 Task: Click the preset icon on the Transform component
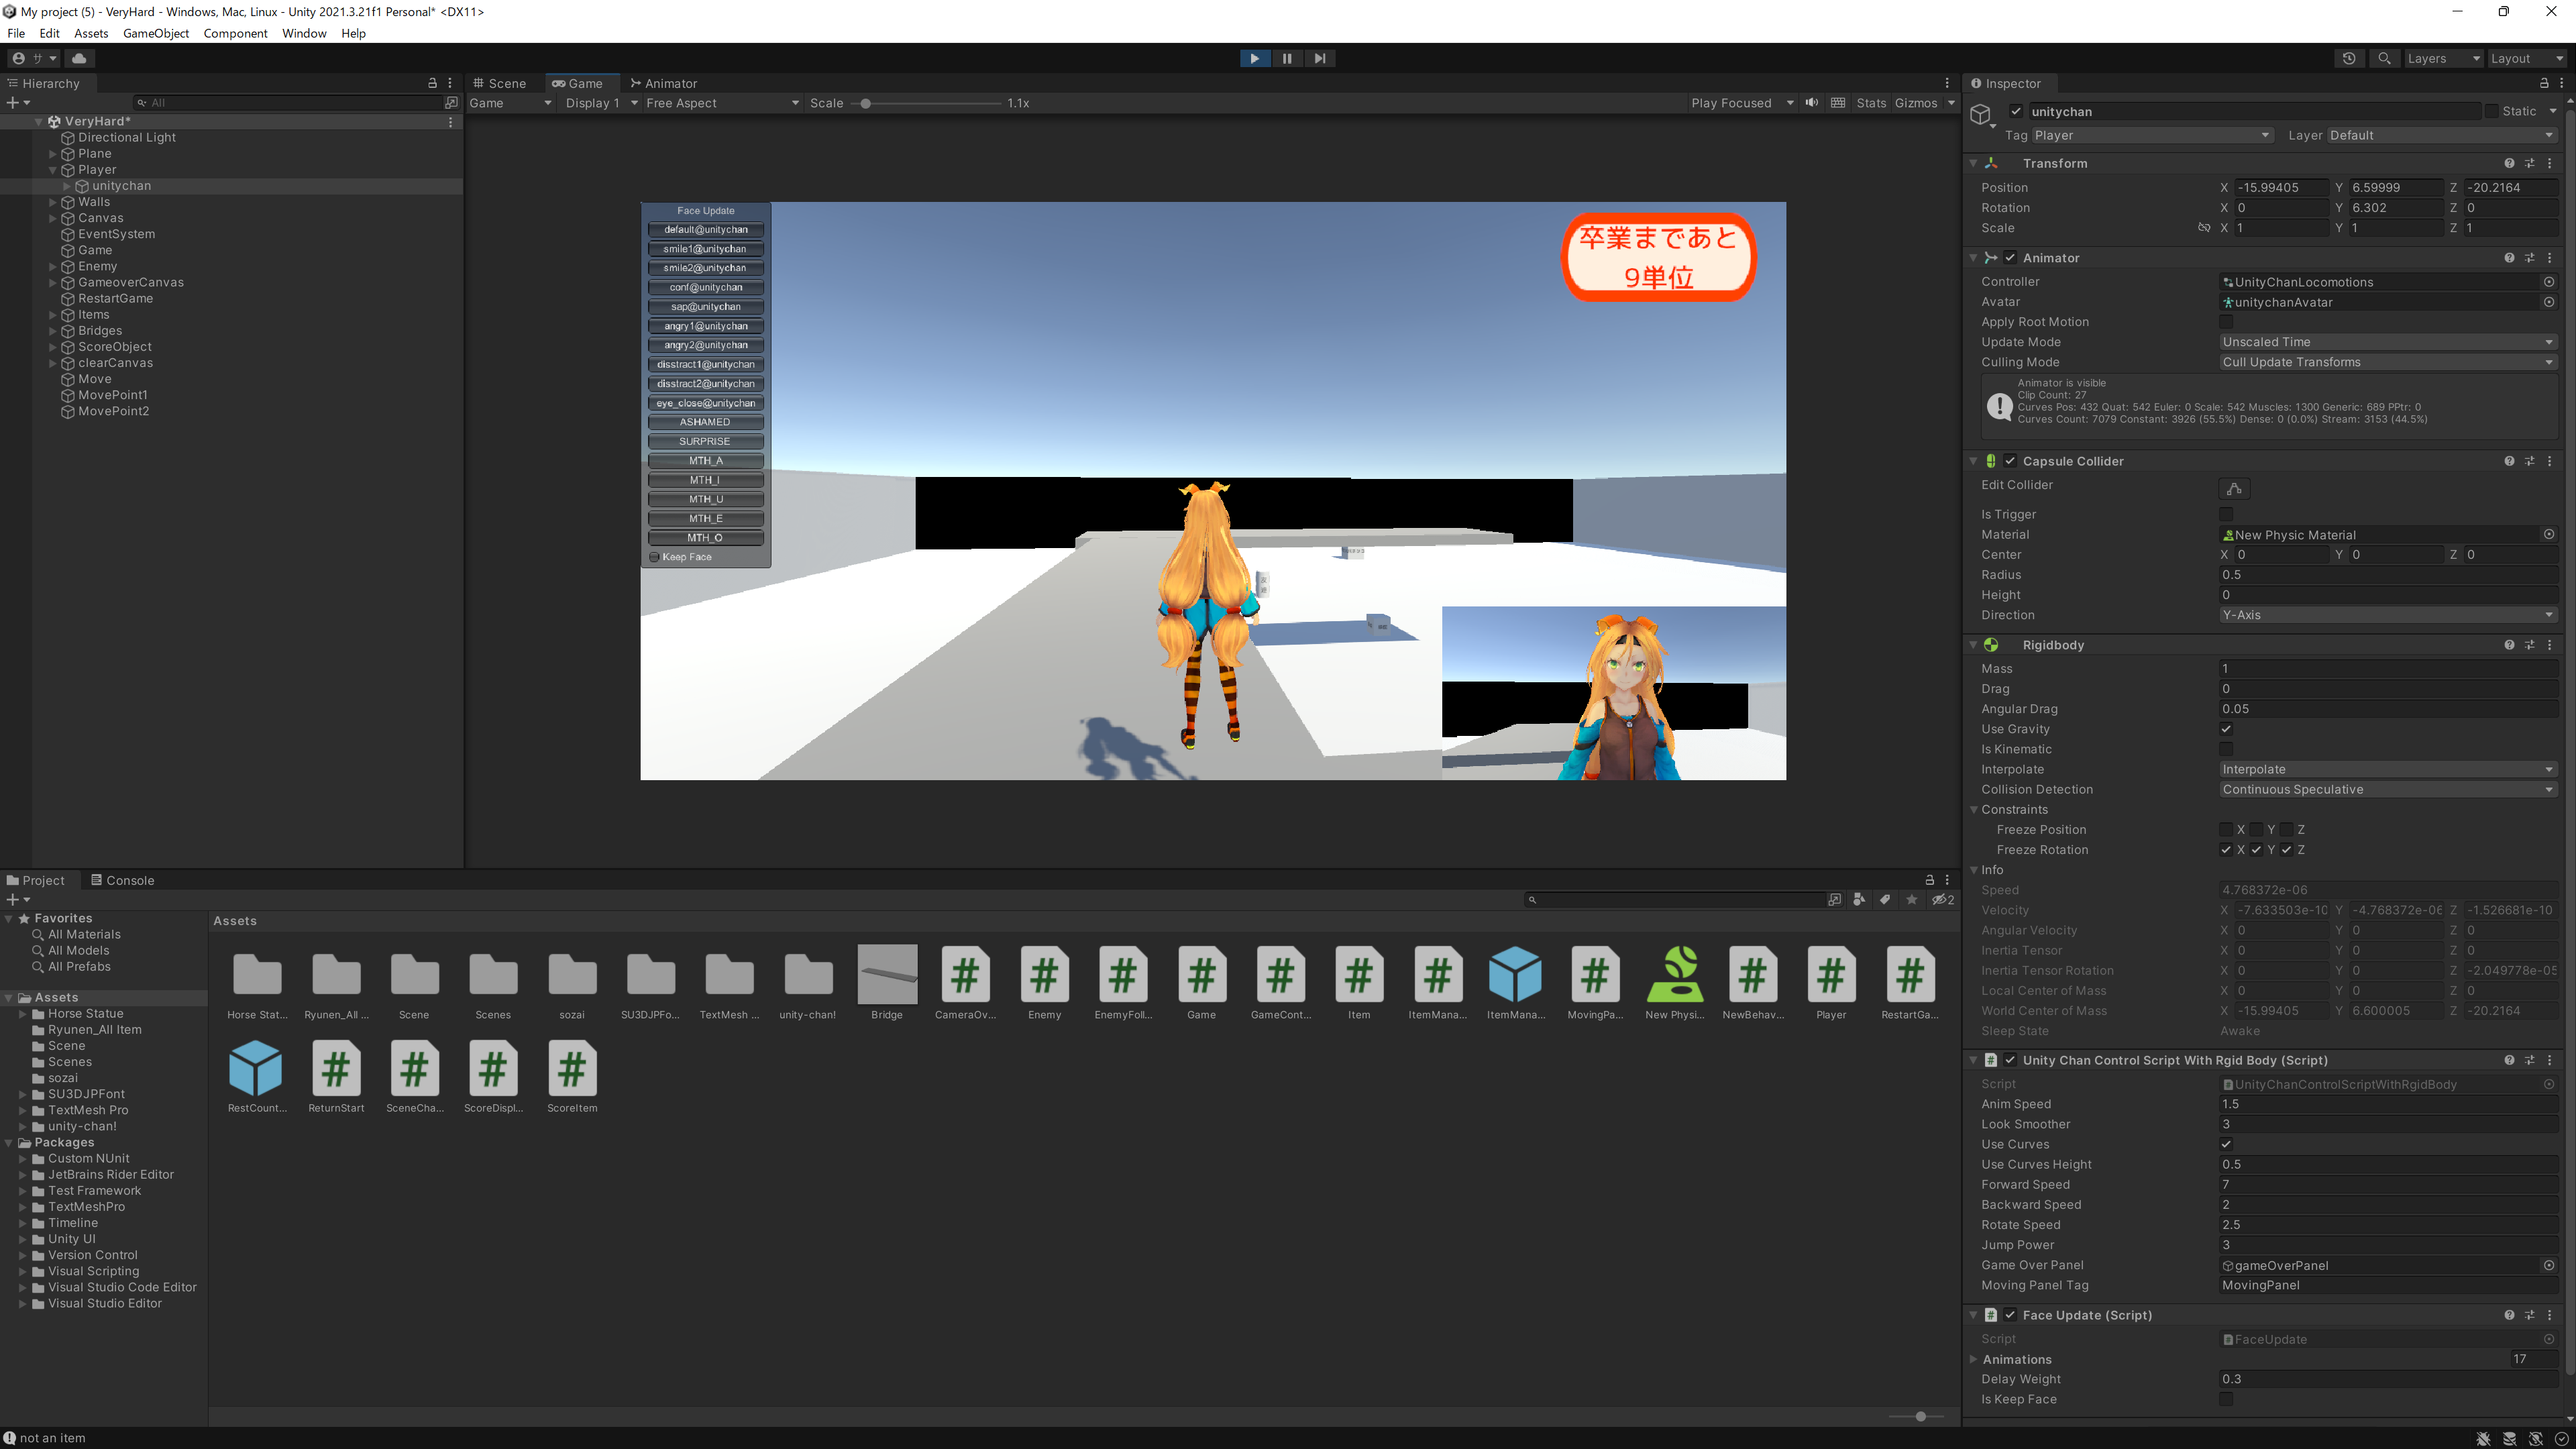coord(2529,163)
